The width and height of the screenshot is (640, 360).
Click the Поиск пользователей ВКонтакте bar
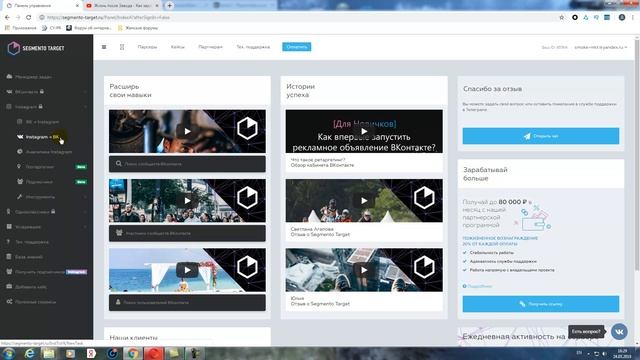(x=187, y=302)
